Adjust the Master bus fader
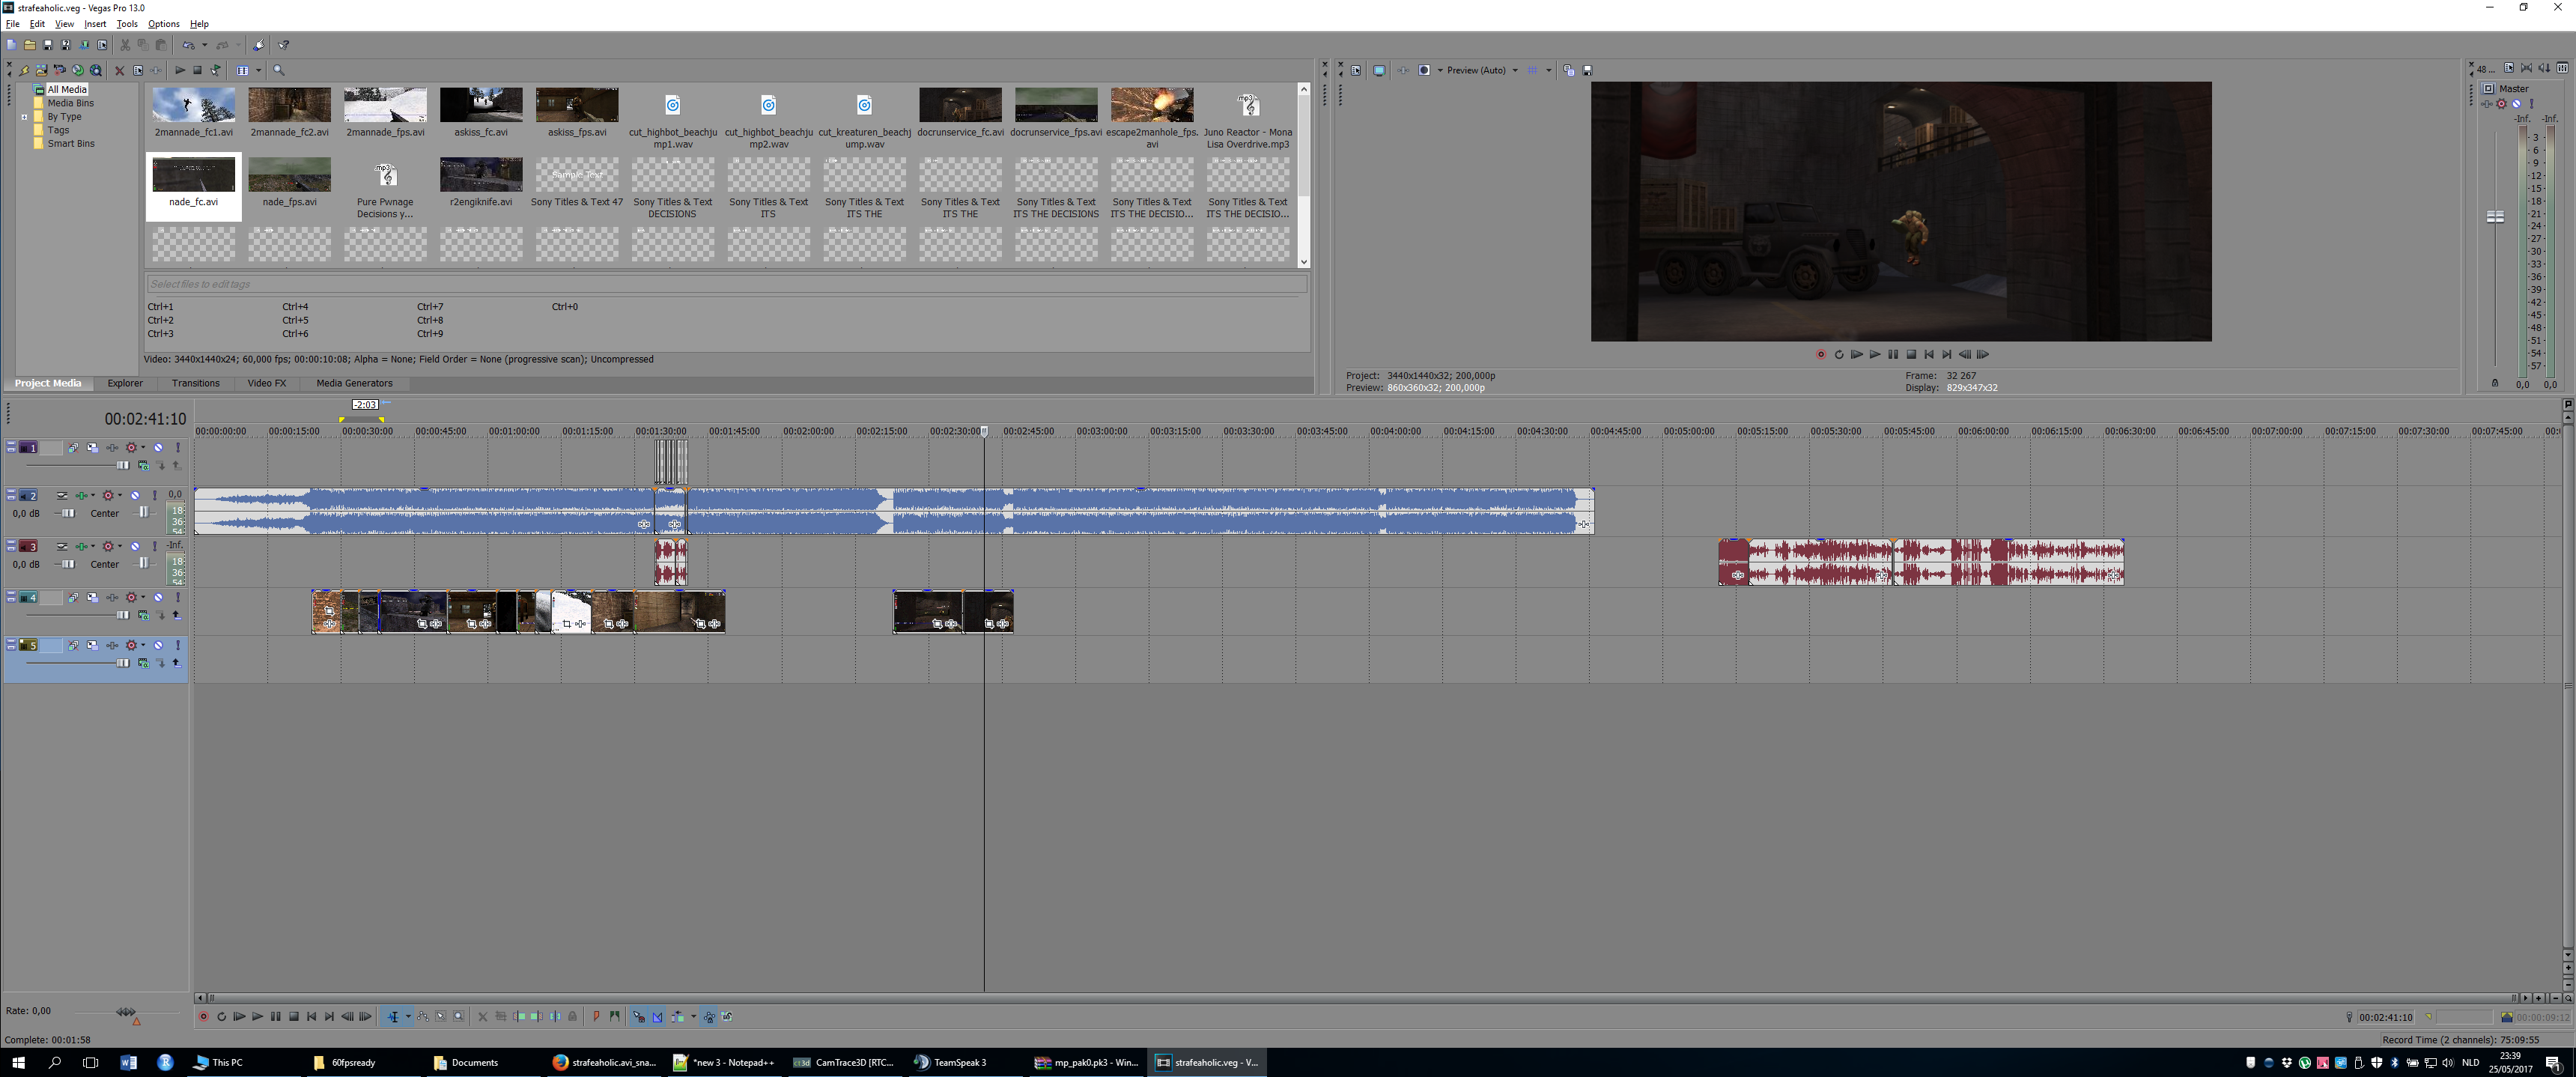 [x=2495, y=217]
